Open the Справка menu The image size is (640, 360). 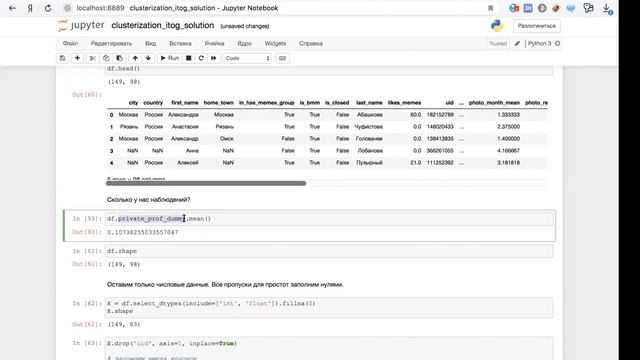pos(311,43)
